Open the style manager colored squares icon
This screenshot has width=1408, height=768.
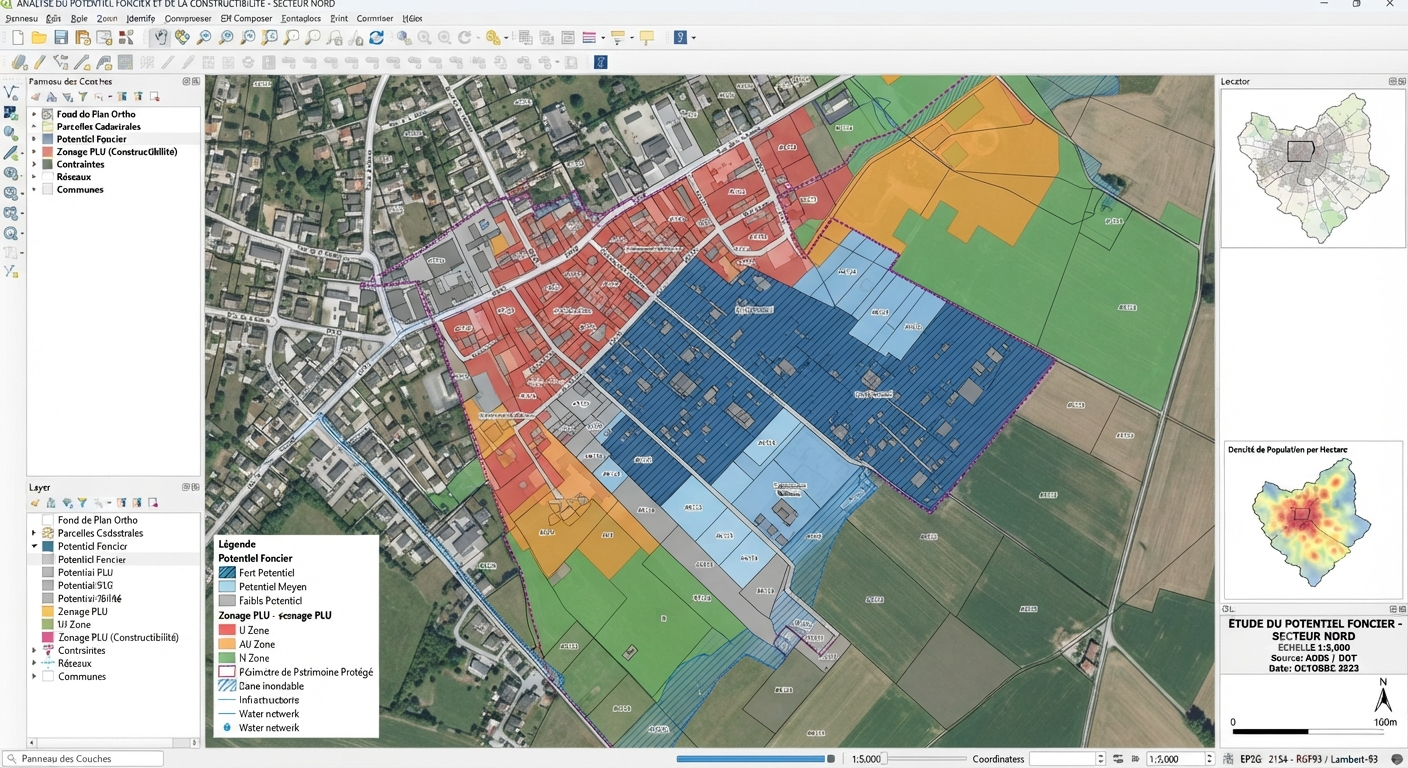pos(126,38)
